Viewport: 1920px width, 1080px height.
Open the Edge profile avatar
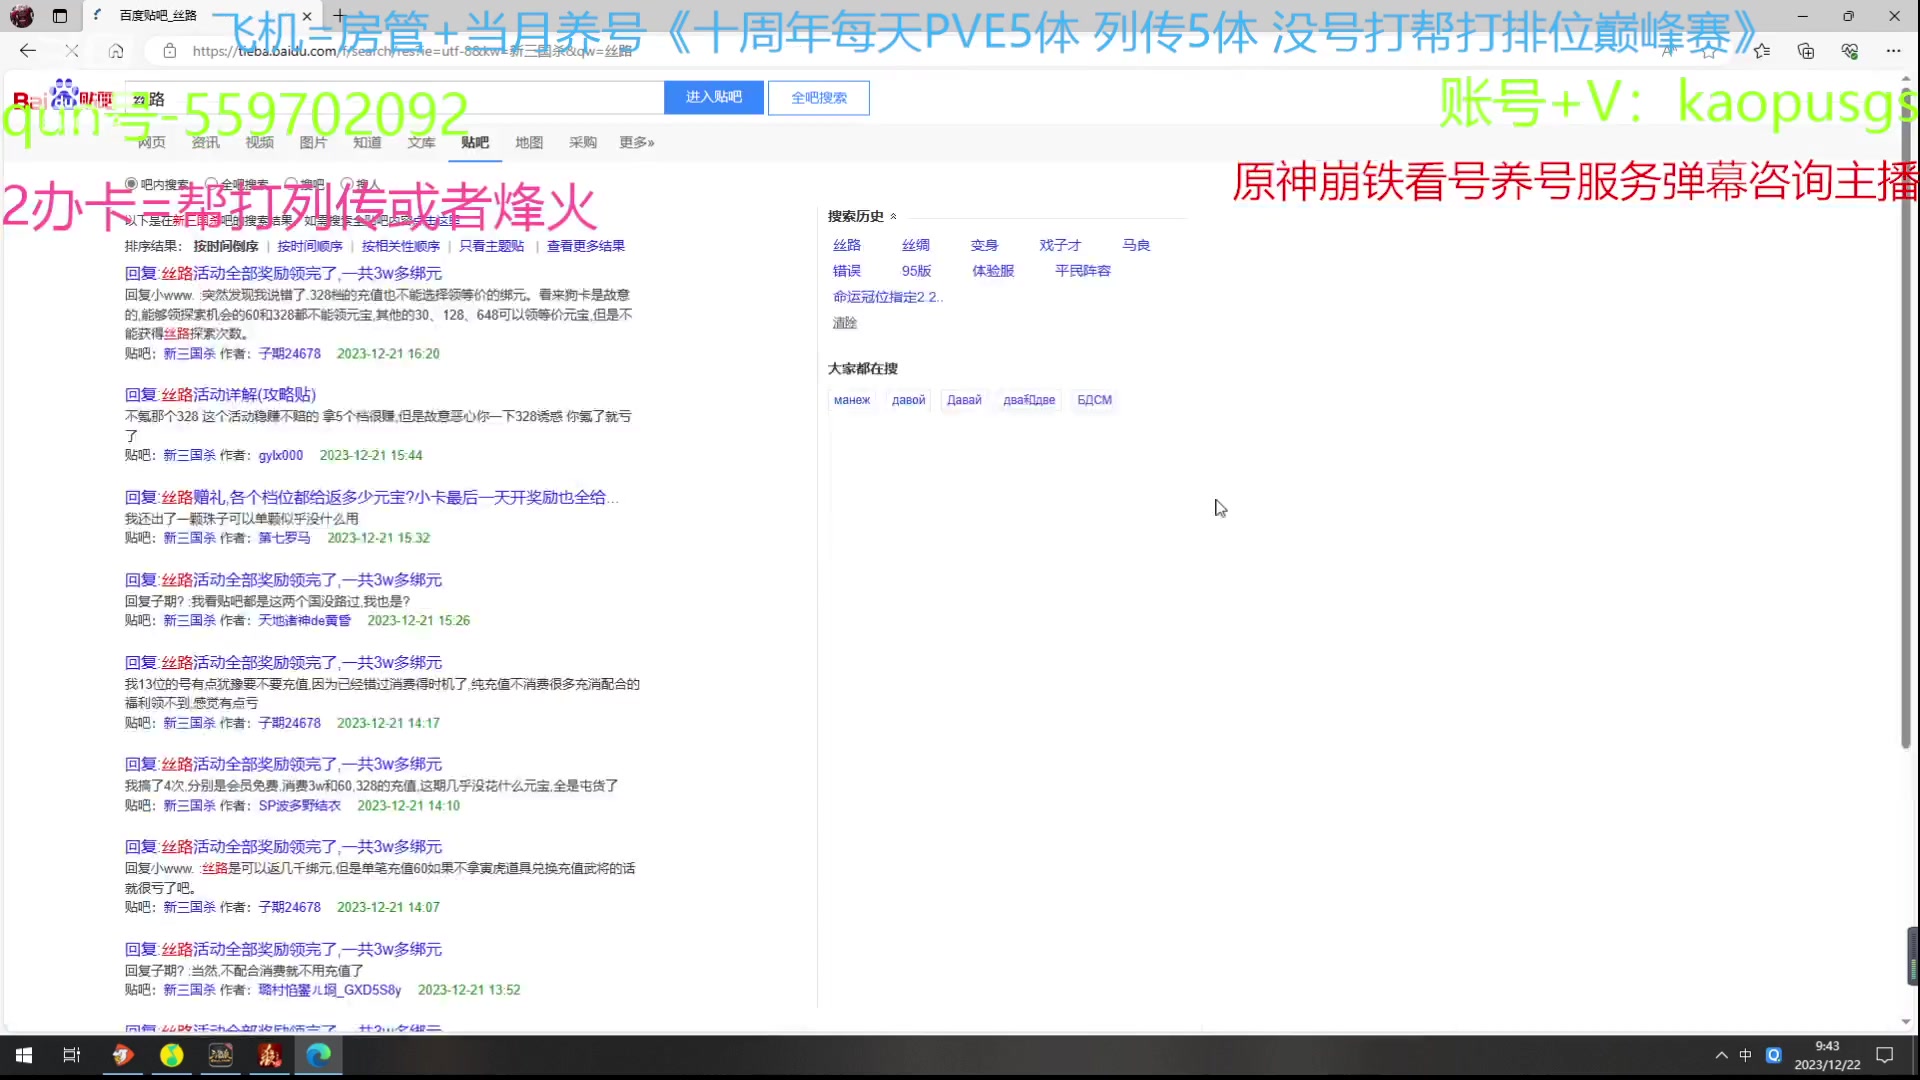pos(22,16)
